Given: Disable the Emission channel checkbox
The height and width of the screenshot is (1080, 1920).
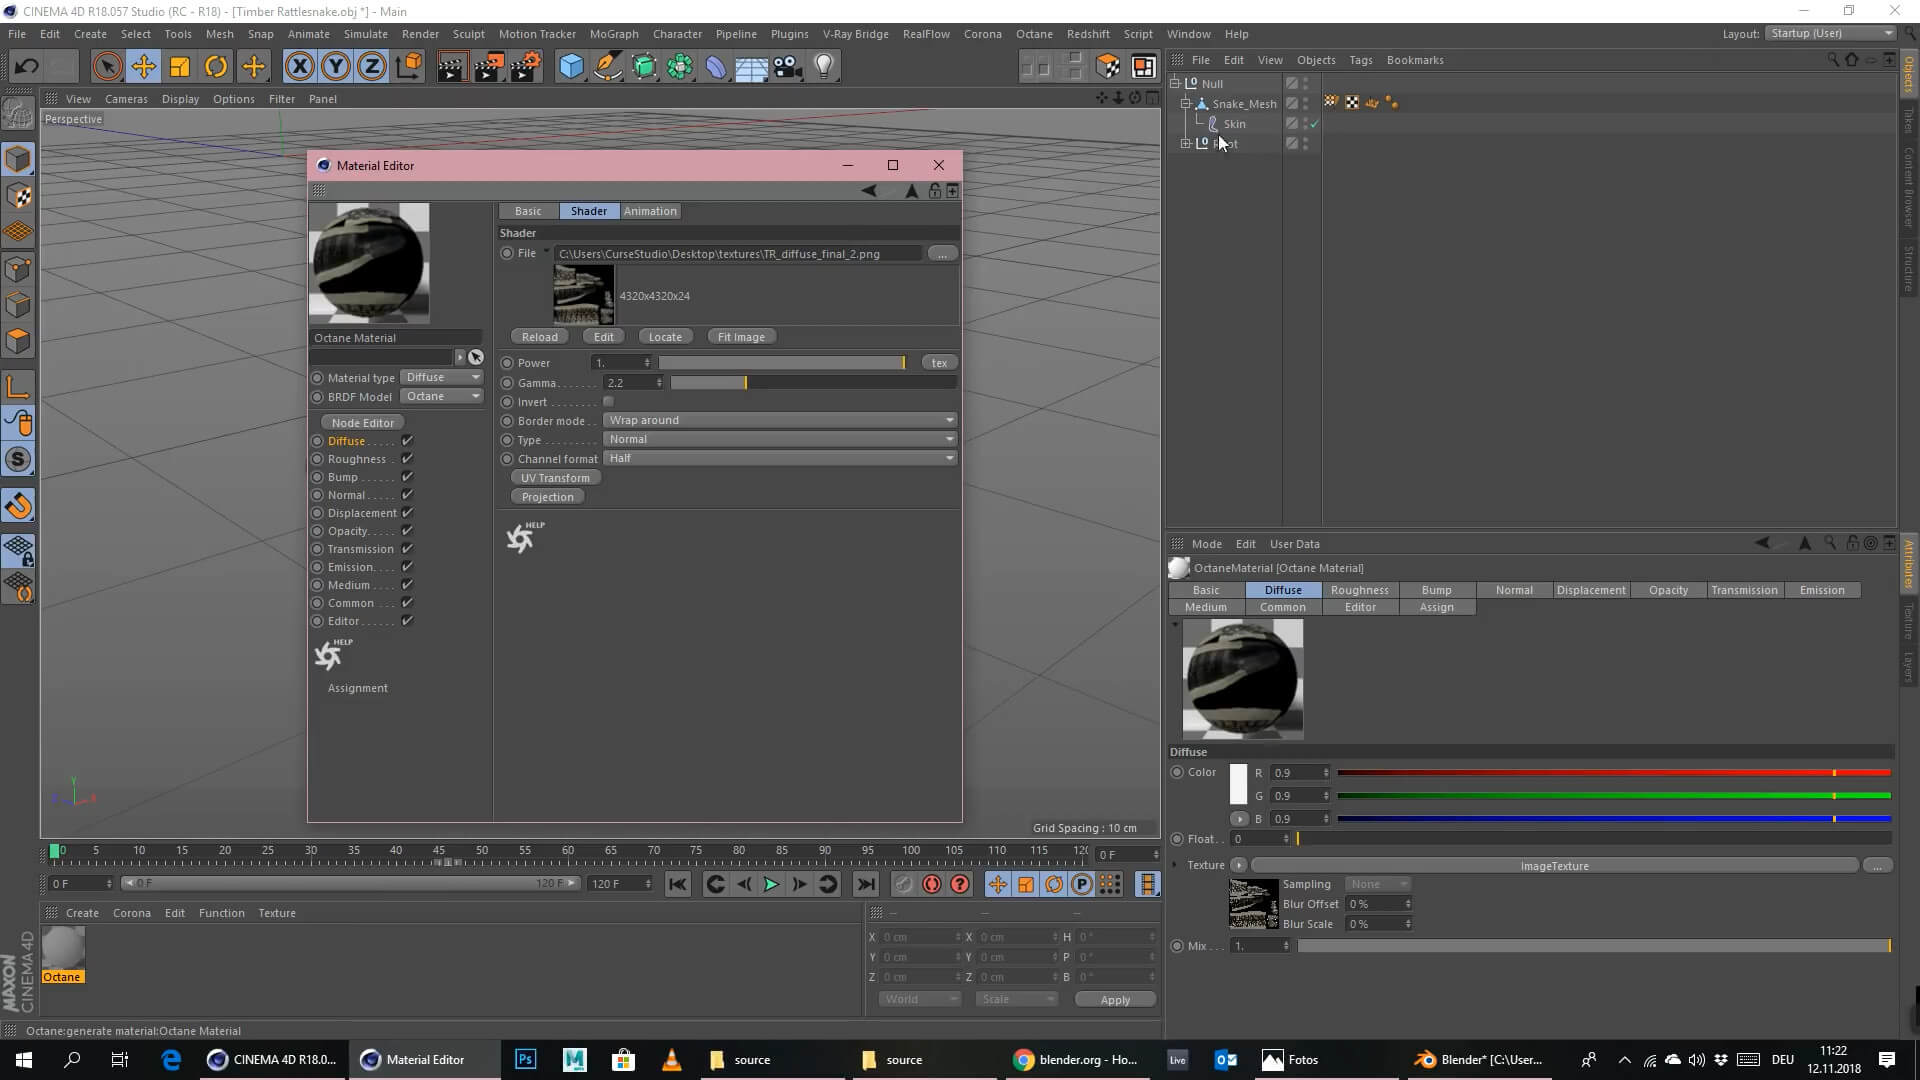Looking at the screenshot, I should [x=407, y=567].
